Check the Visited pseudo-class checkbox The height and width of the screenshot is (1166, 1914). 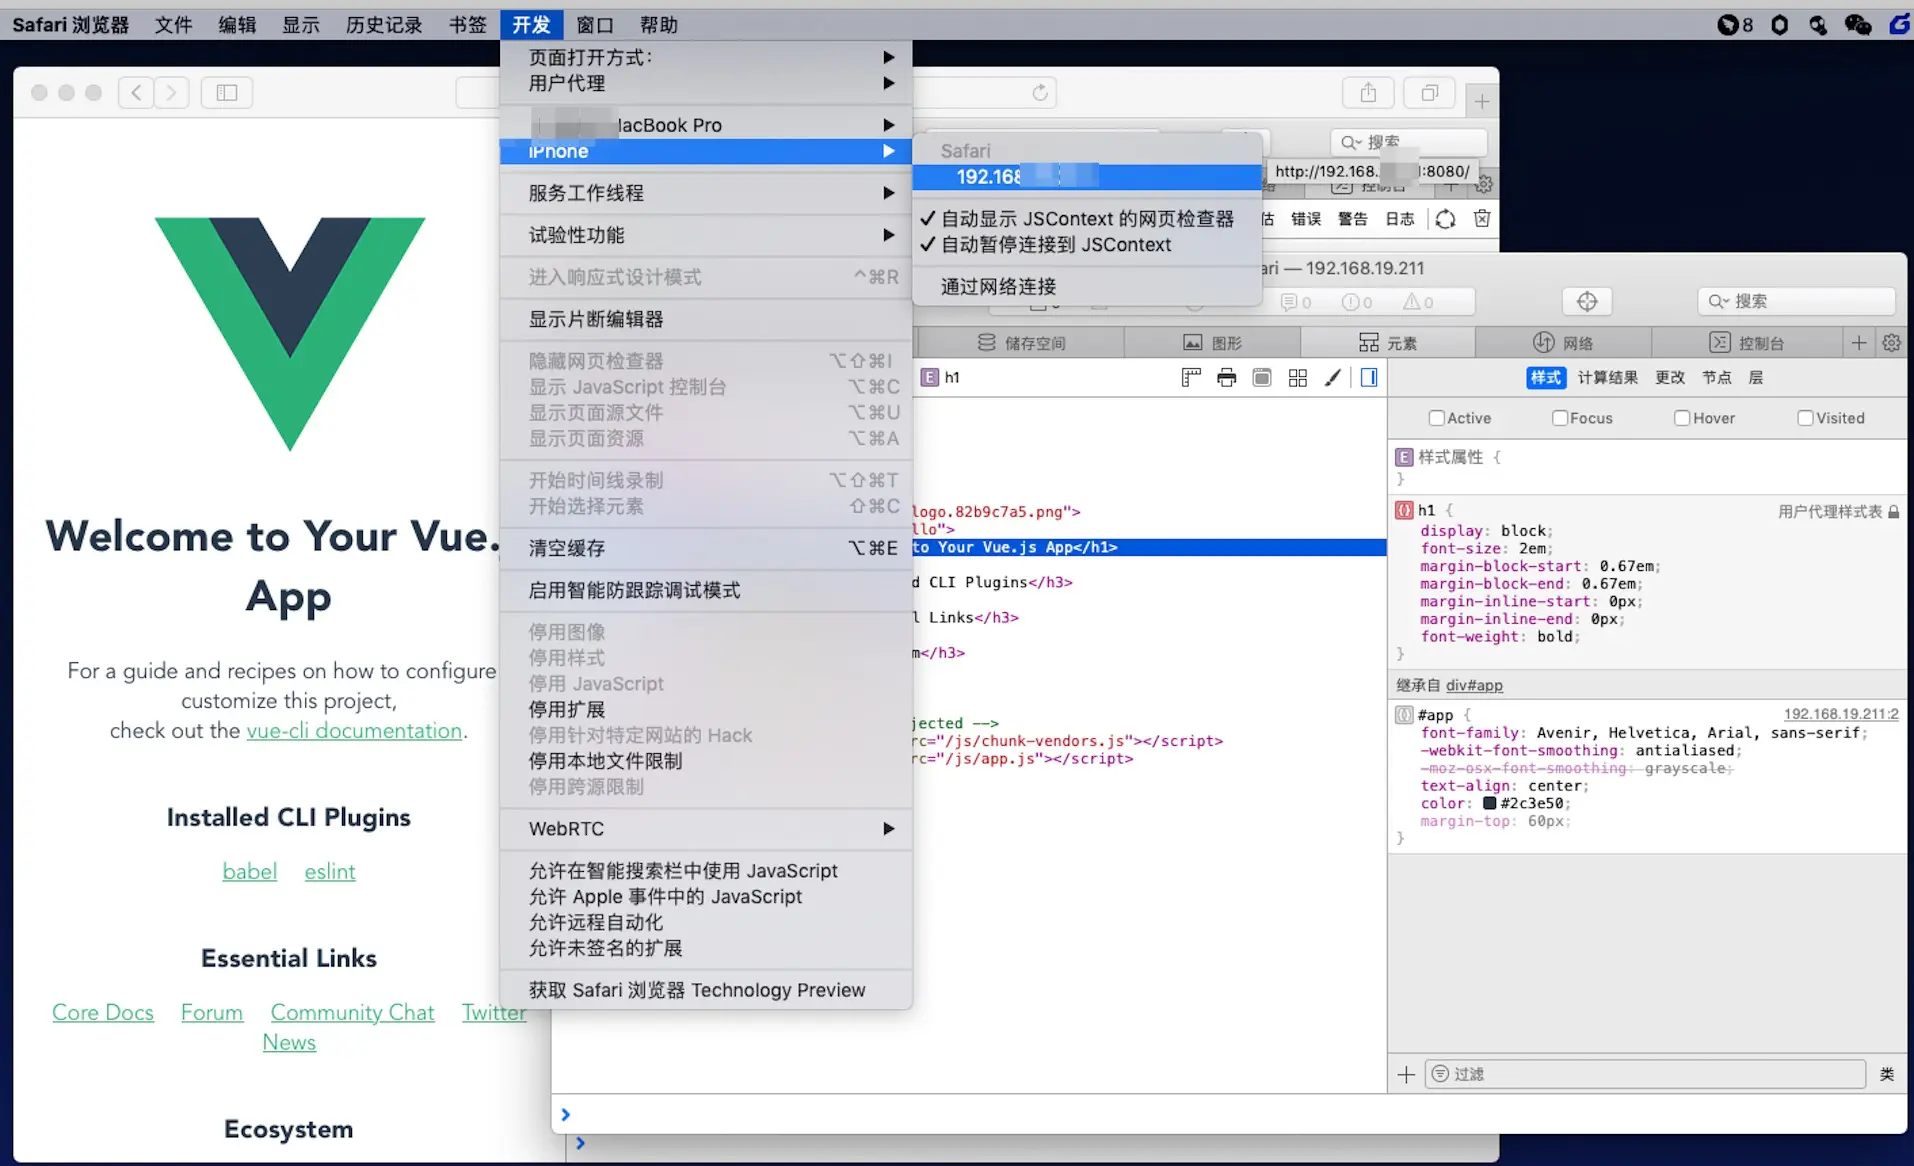pyautogui.click(x=1805, y=418)
